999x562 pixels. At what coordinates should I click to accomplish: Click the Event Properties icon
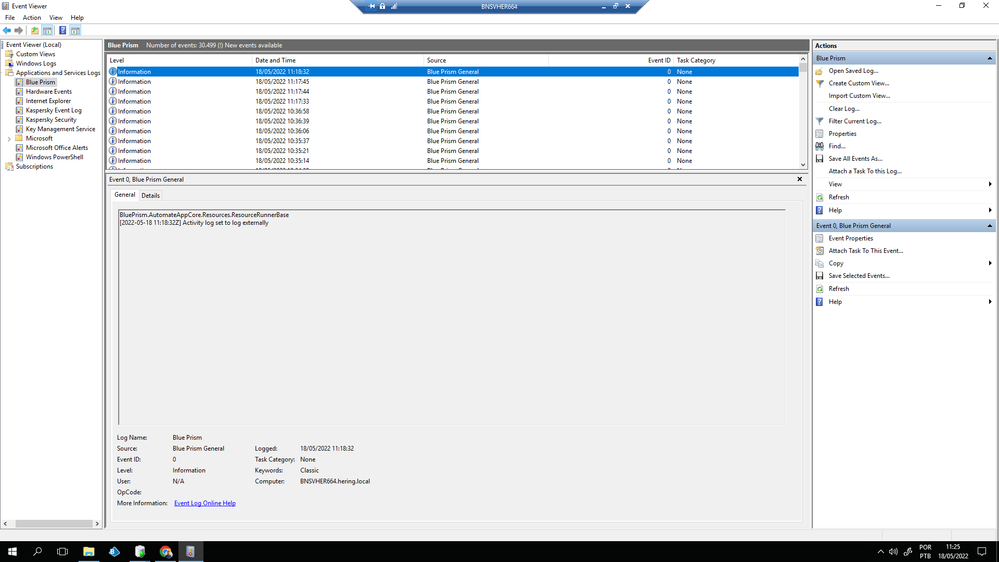(820, 238)
